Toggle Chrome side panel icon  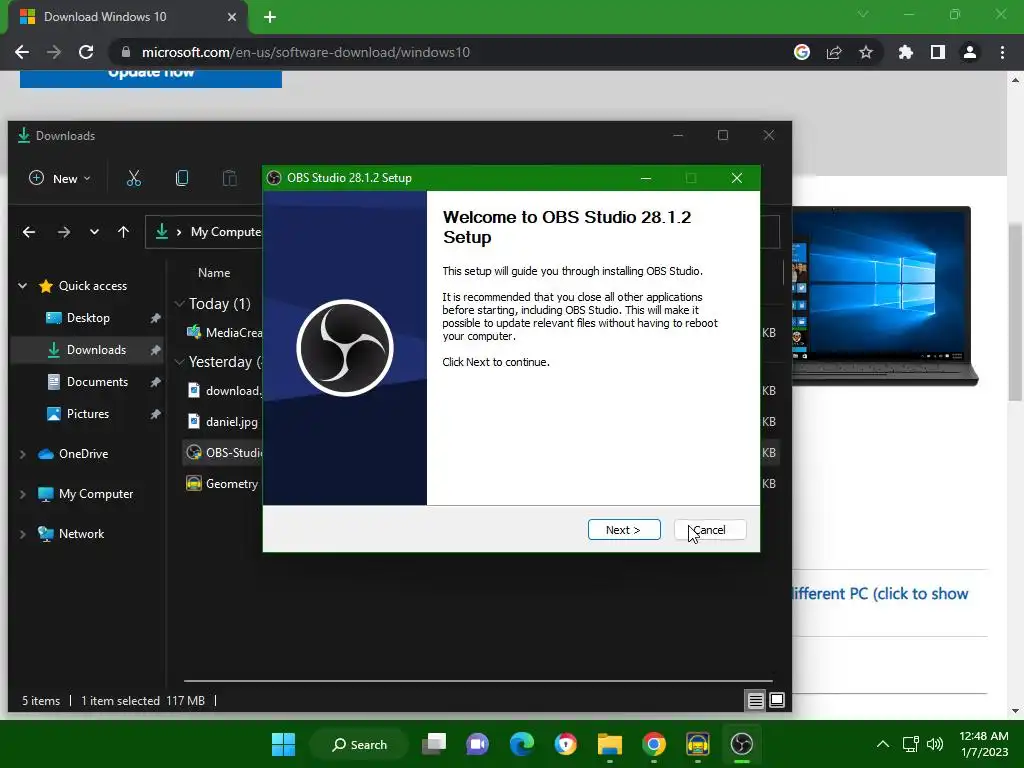(x=938, y=52)
